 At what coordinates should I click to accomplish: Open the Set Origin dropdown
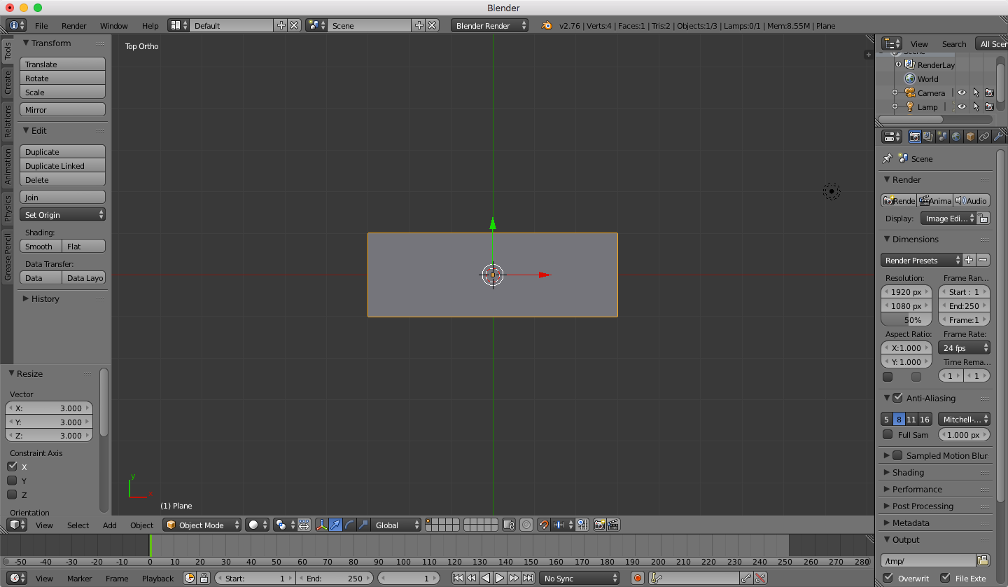tap(62, 215)
